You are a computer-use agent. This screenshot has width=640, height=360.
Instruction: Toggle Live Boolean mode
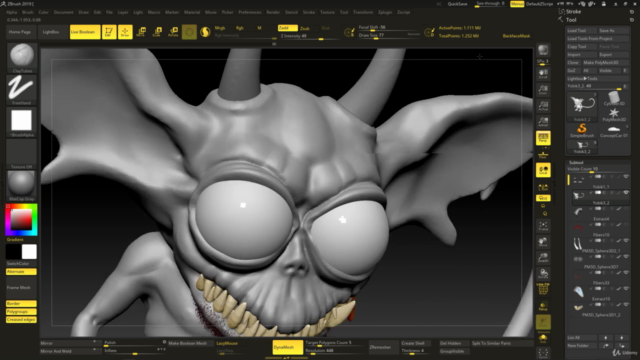click(85, 32)
